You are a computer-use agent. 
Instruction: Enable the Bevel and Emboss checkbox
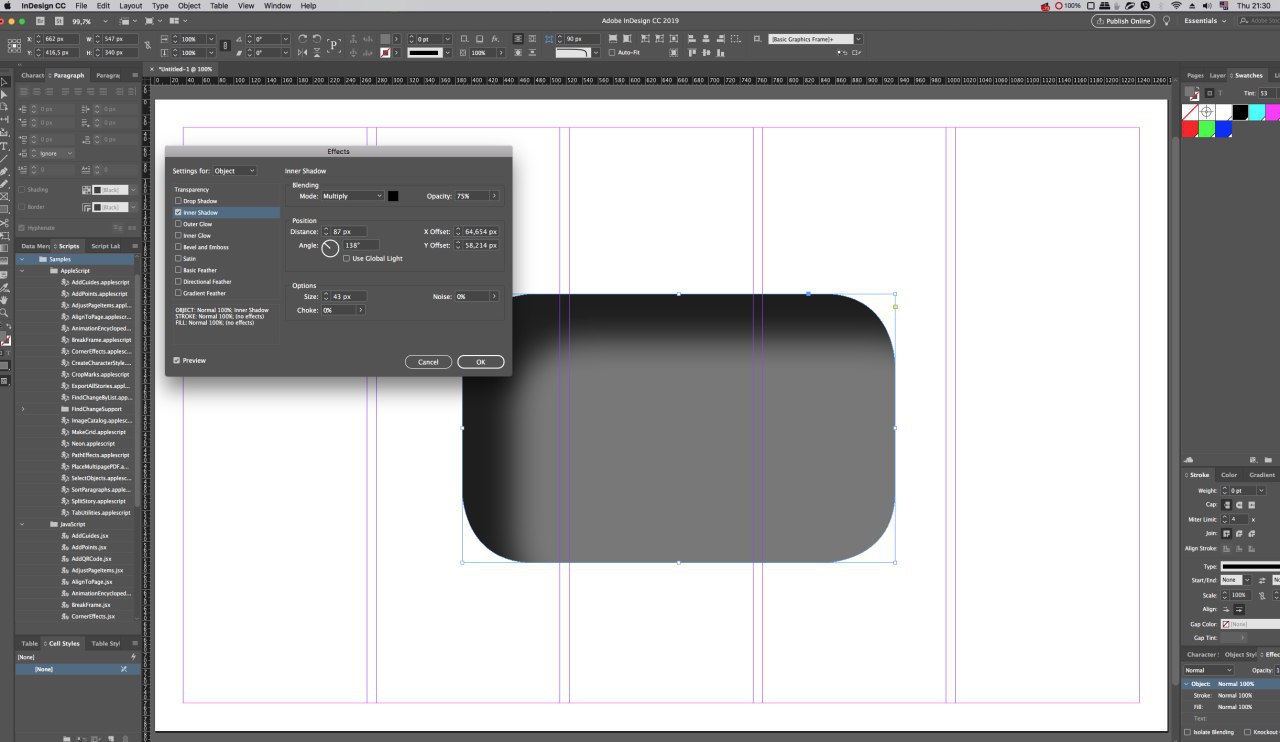point(178,247)
